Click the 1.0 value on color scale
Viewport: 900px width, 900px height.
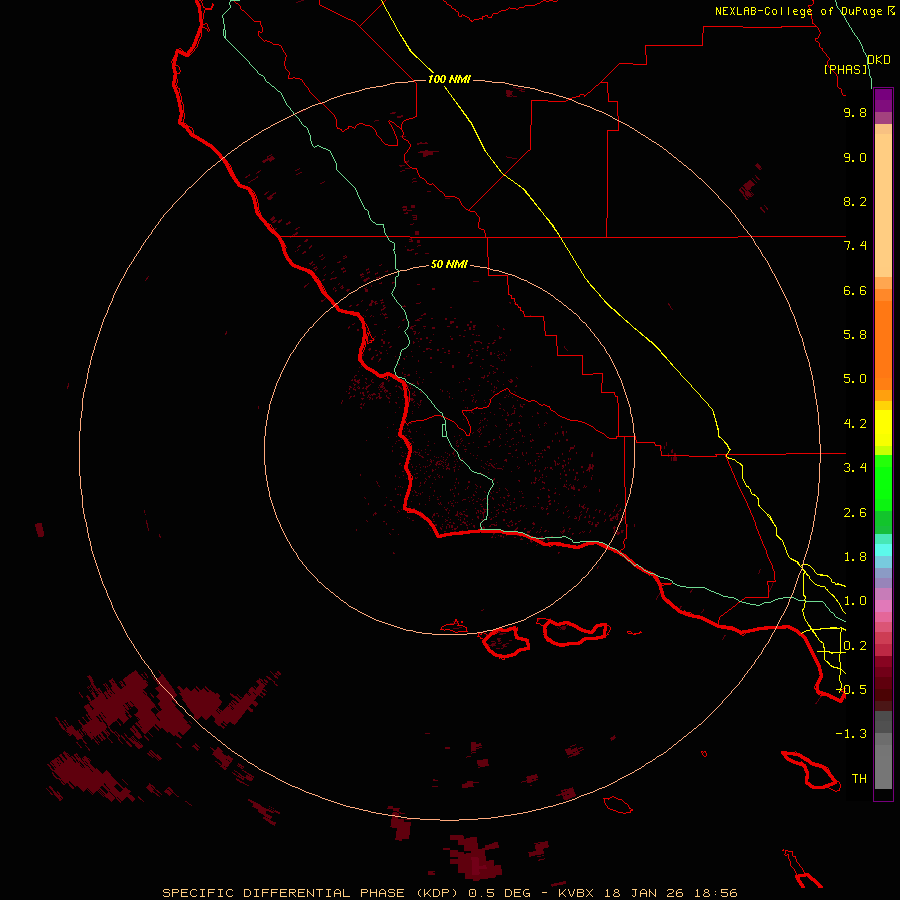click(x=855, y=601)
